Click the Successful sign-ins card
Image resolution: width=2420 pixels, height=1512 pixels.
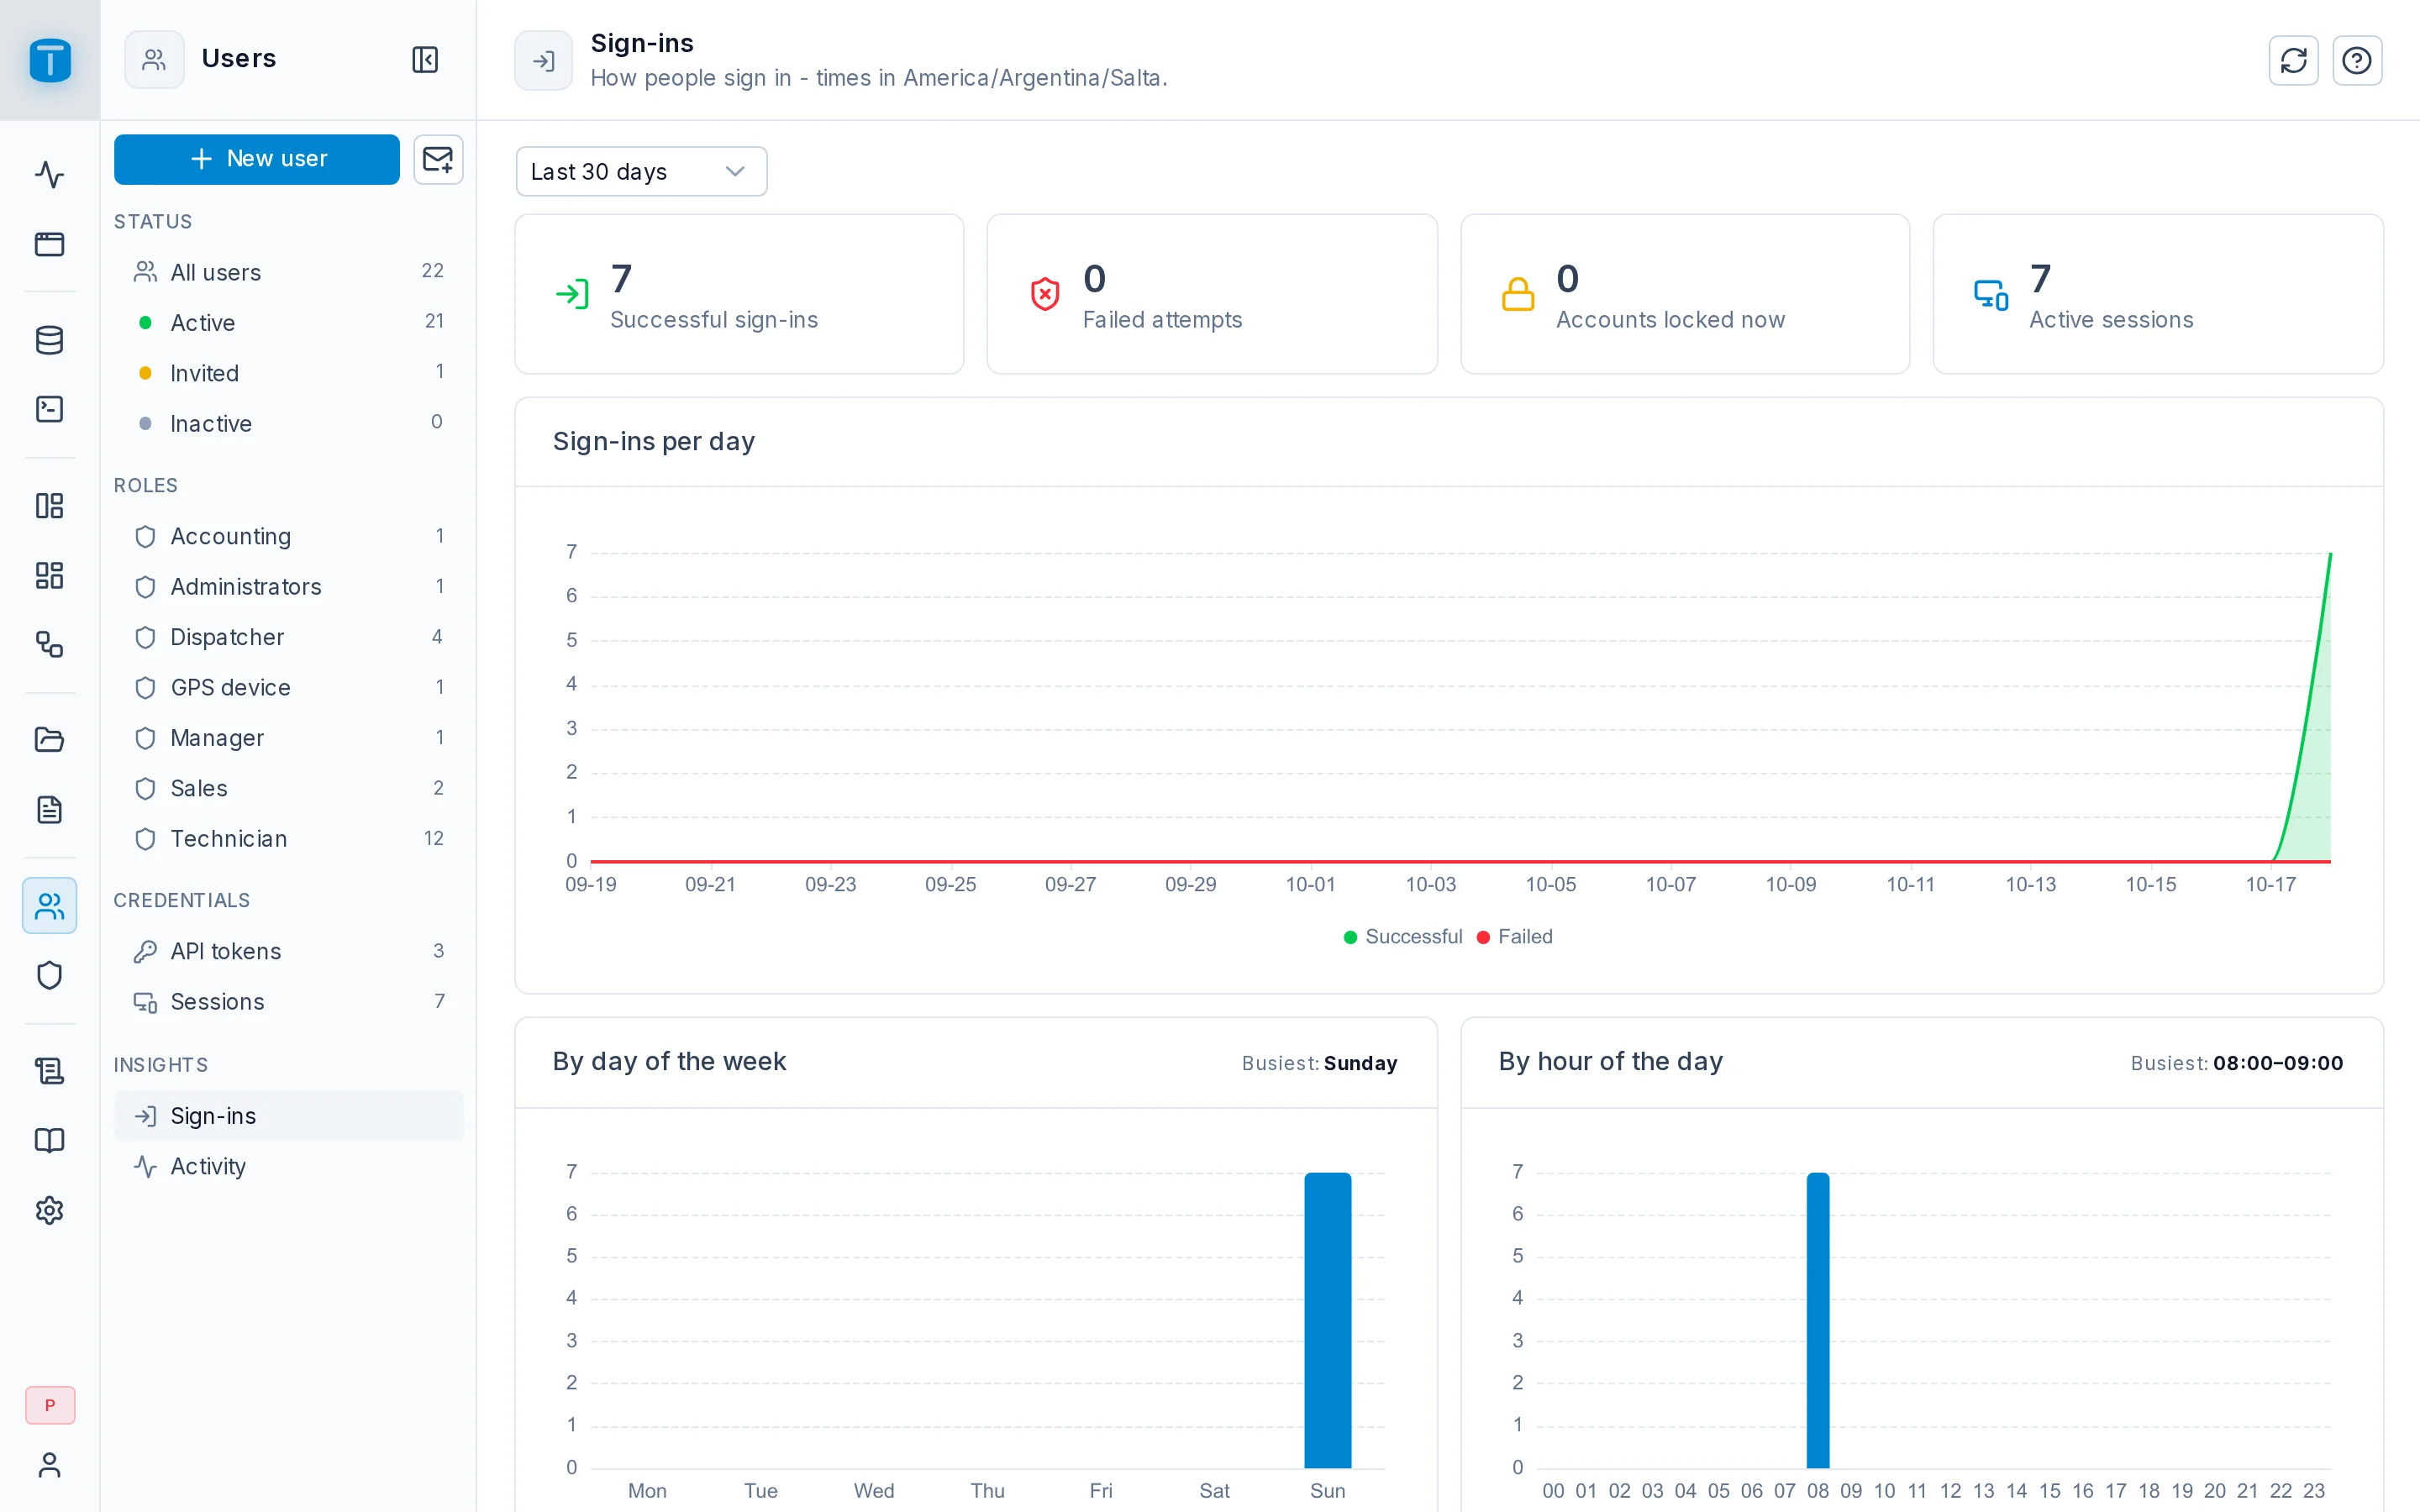739,294
